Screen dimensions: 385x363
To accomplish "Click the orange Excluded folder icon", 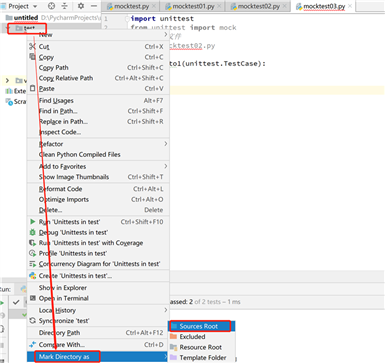I will (x=174, y=337).
